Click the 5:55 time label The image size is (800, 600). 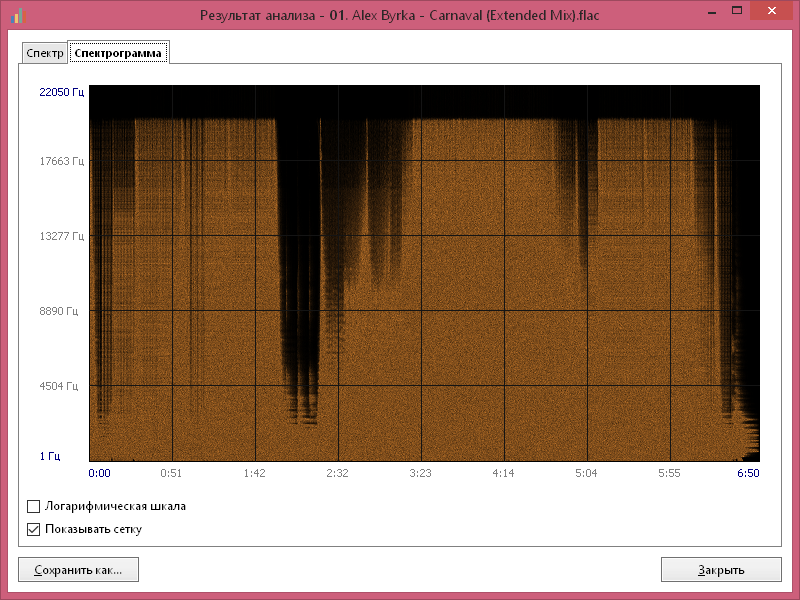pos(669,473)
